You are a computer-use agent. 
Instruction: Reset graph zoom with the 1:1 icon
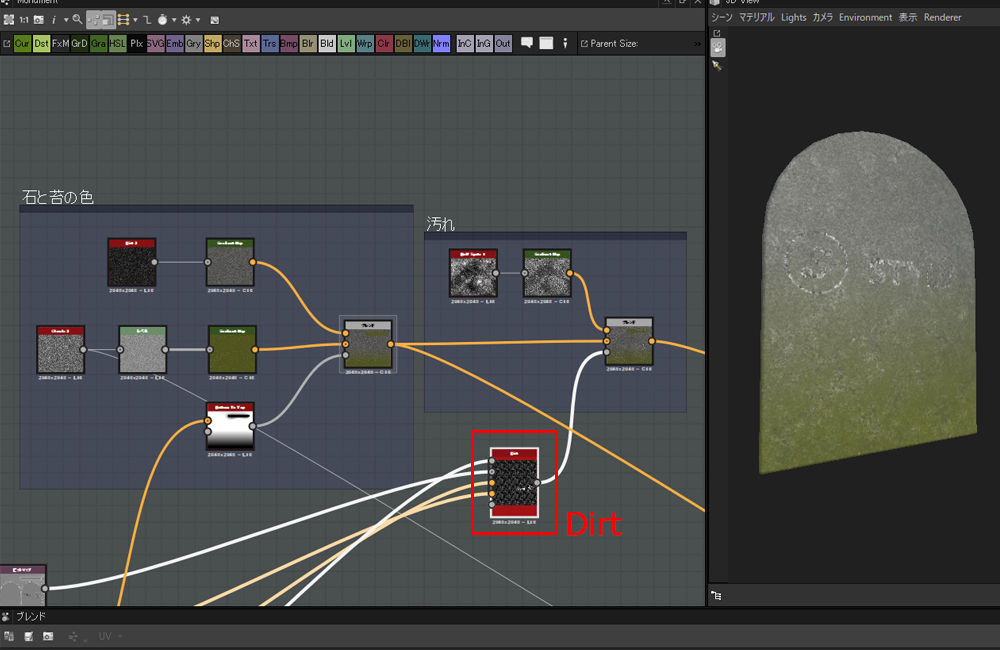point(24,20)
